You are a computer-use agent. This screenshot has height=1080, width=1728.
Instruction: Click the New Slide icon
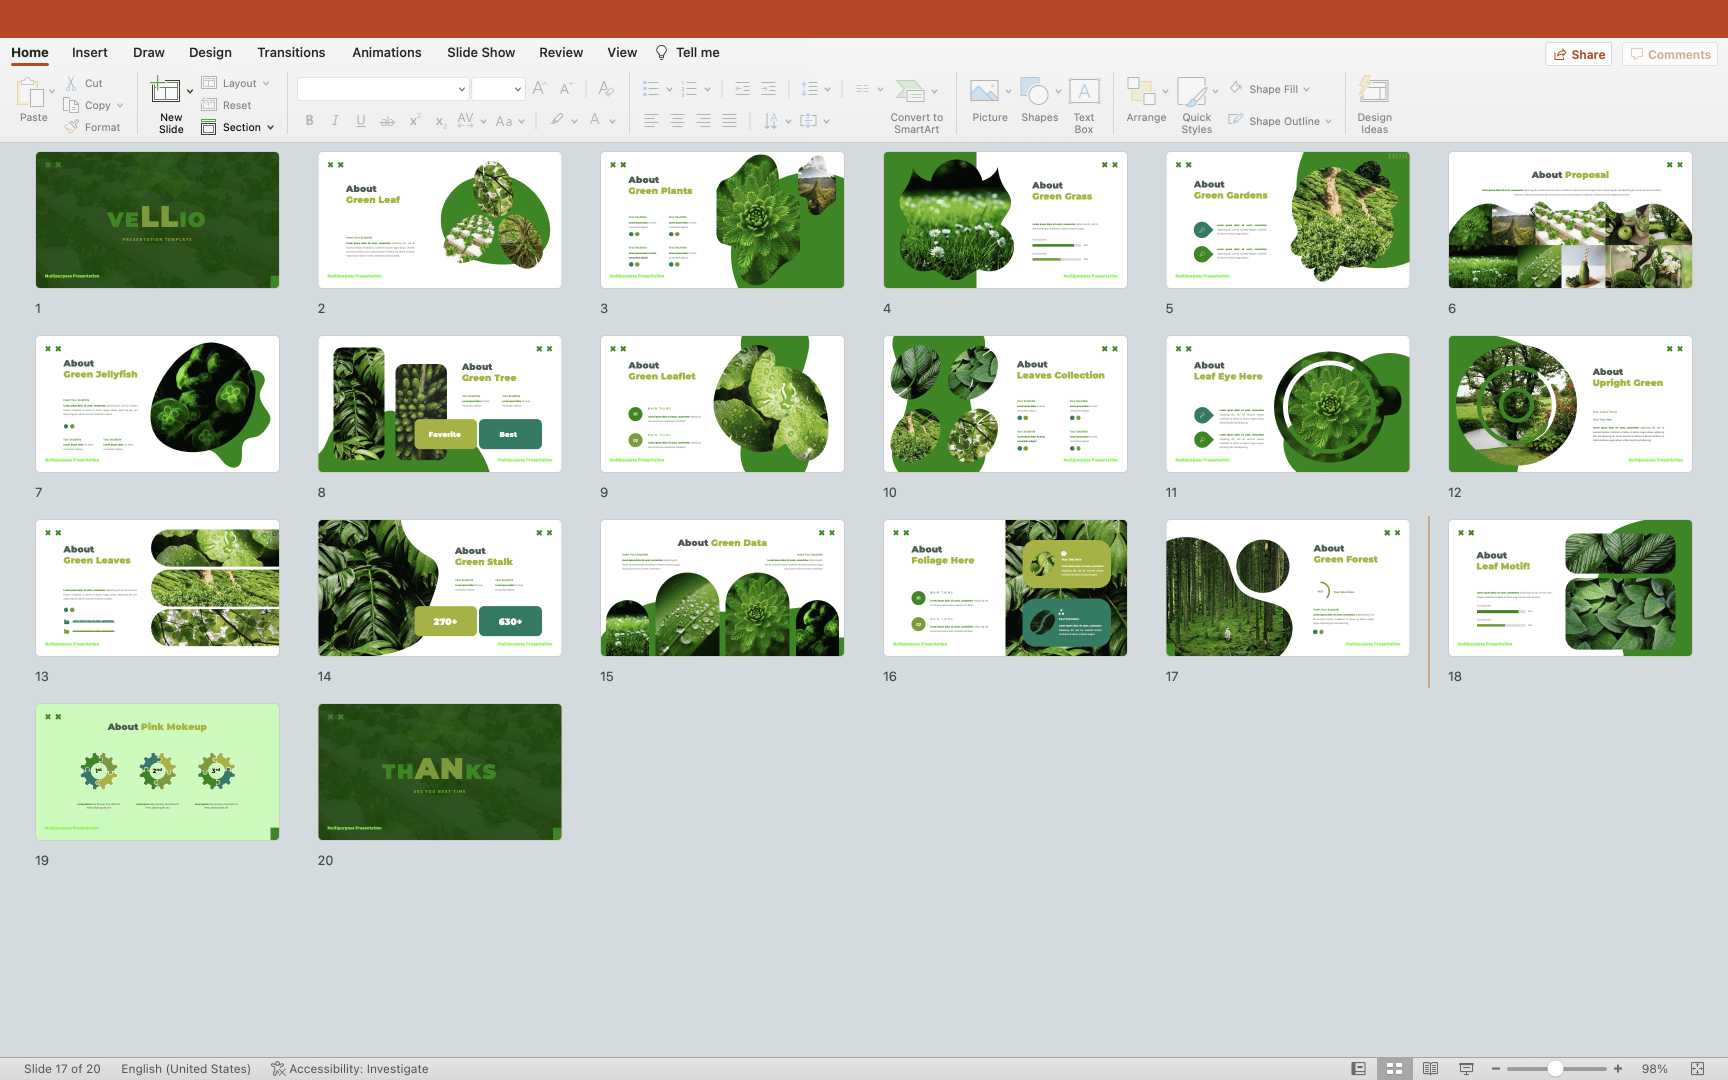165,92
